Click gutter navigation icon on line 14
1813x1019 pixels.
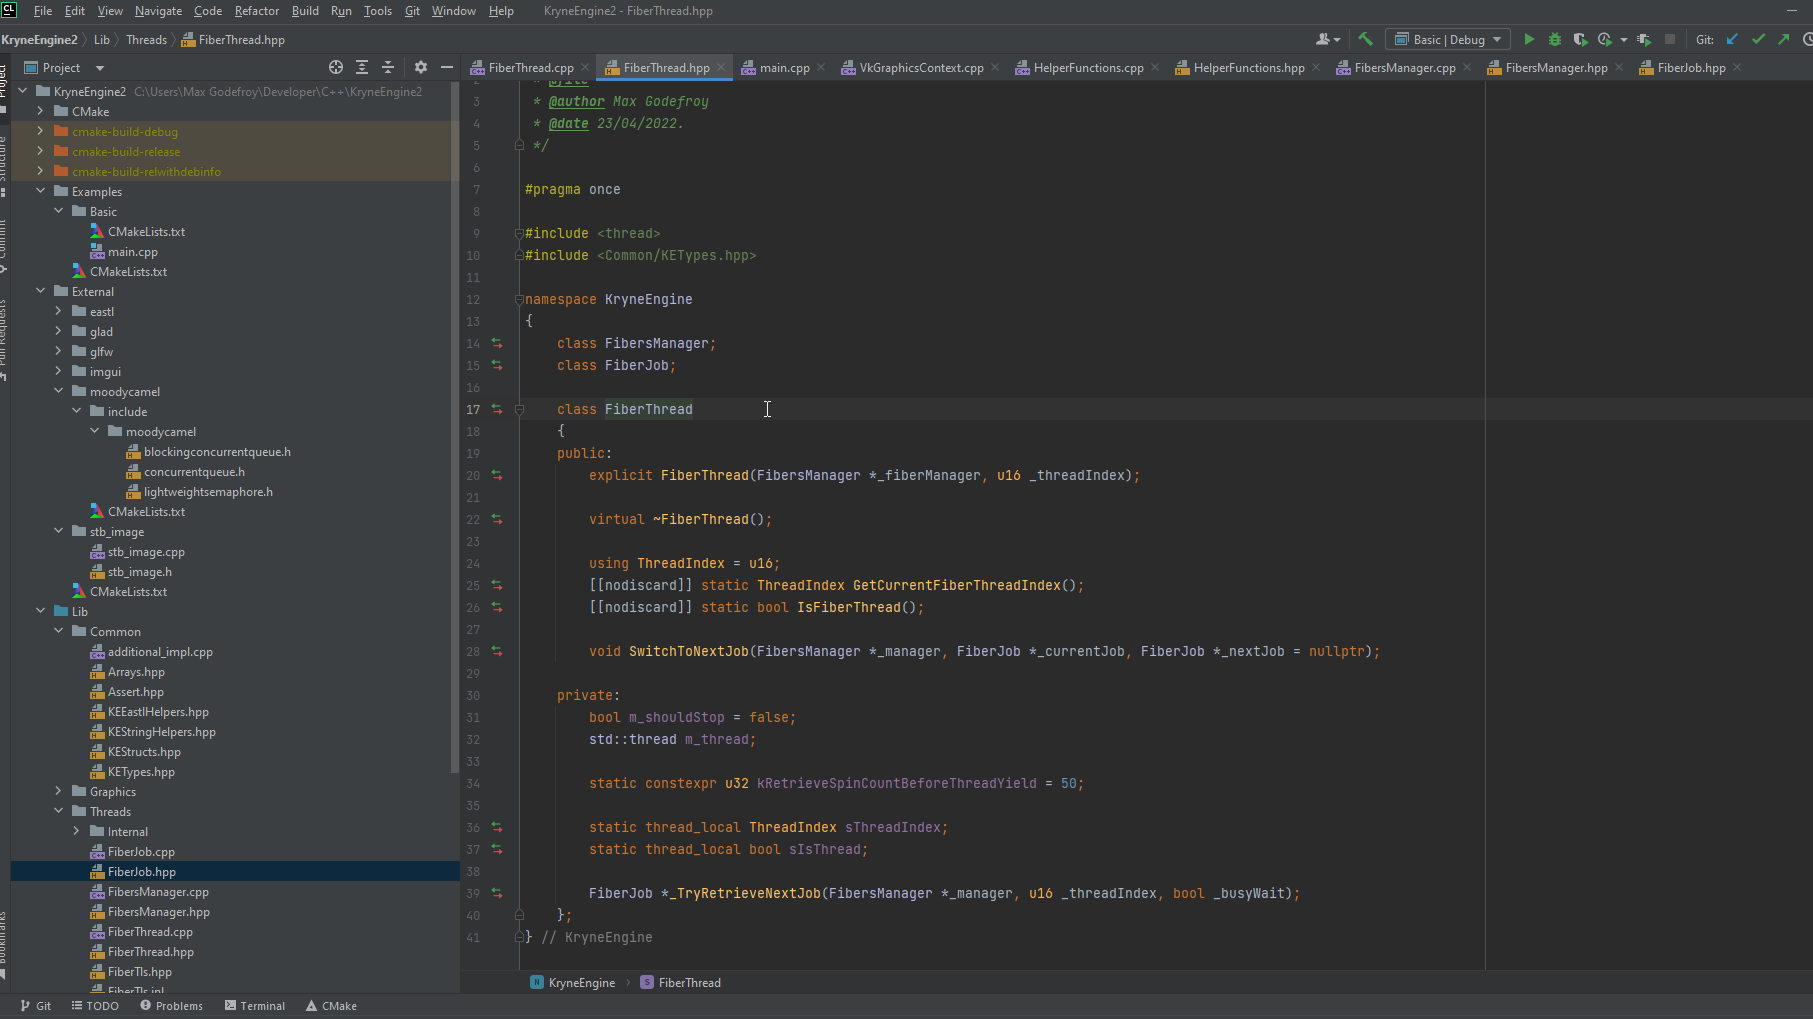497,343
